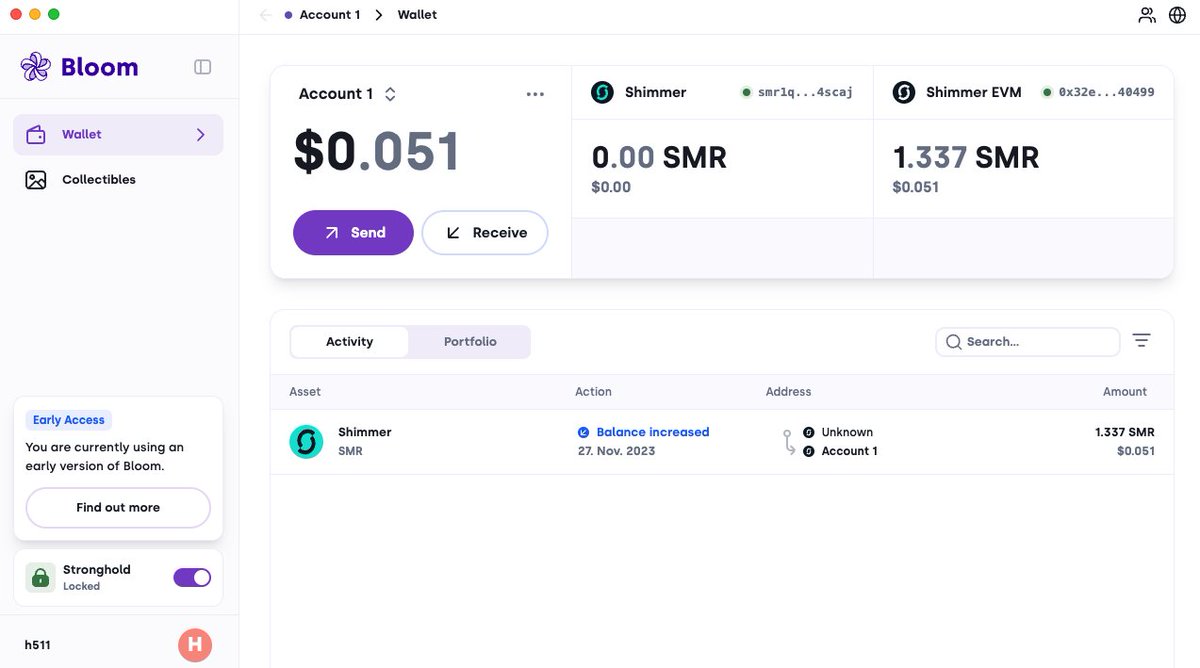
Task: Click the activity Search field
Action: (1028, 342)
